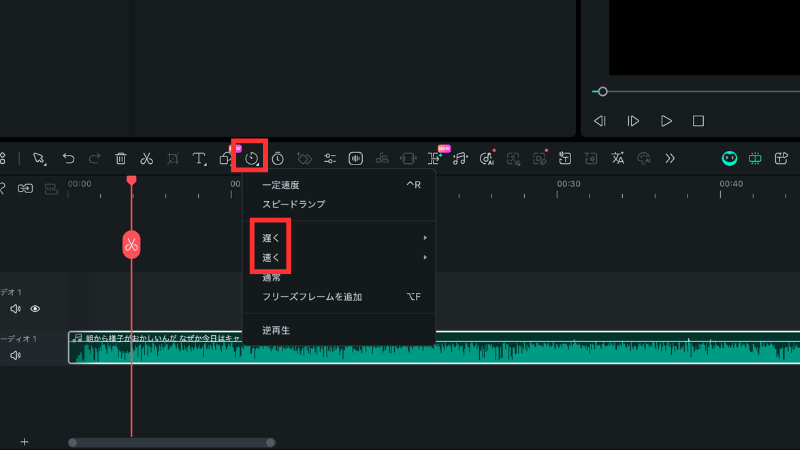Open the speed menu clock icon
This screenshot has height=450, width=800.
pos(252,159)
